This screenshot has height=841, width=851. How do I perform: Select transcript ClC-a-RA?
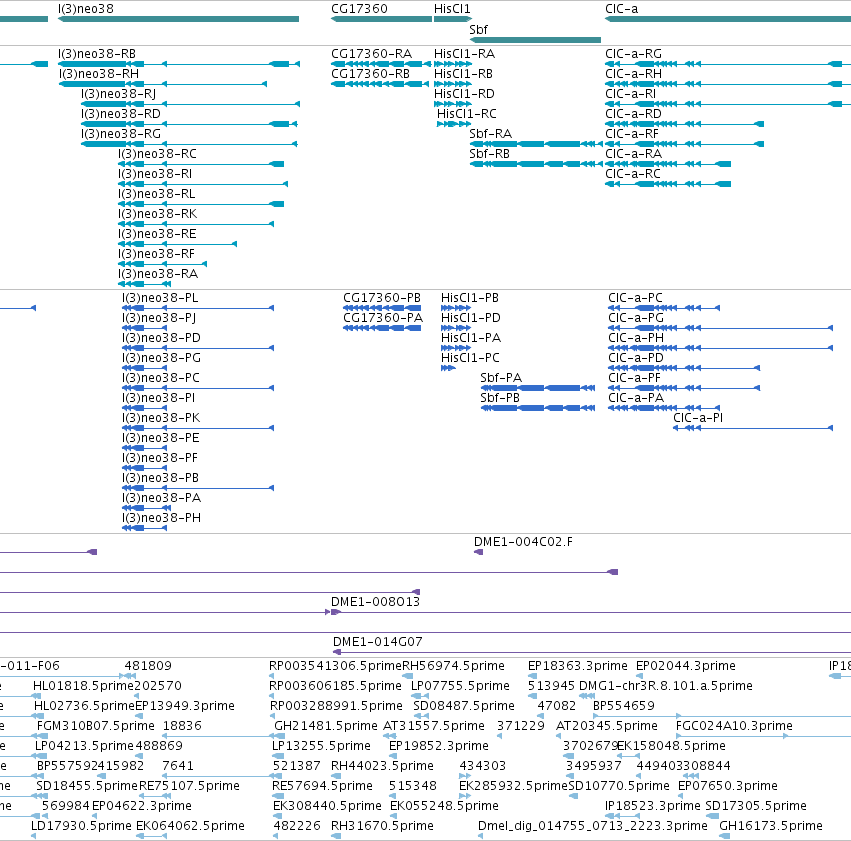point(634,154)
